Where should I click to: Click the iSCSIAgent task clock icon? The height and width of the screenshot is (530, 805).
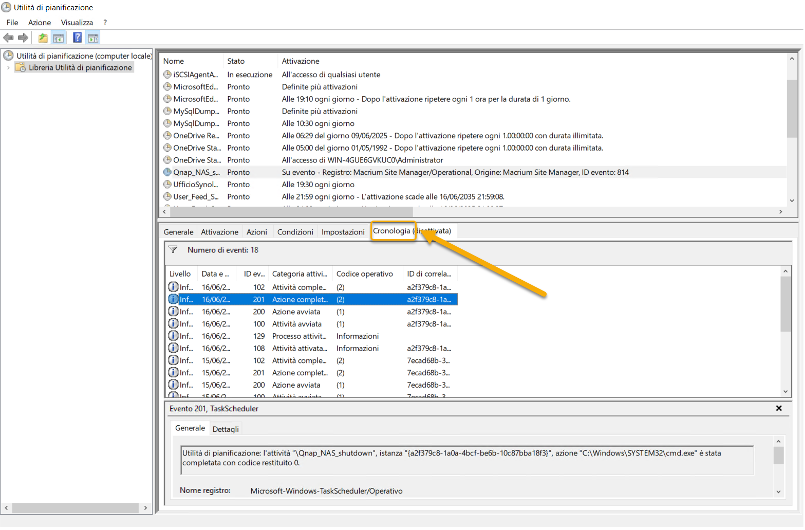(x=167, y=75)
